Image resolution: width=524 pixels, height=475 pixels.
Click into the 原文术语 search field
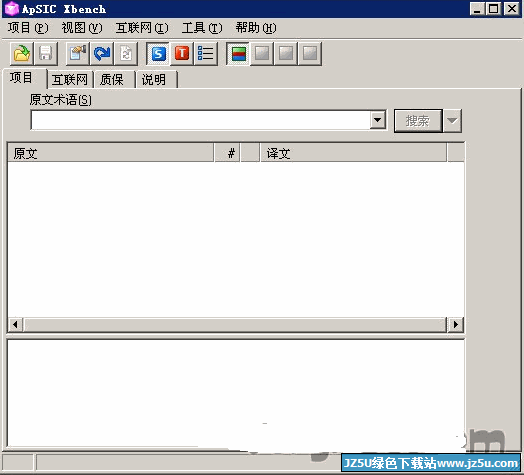point(201,120)
